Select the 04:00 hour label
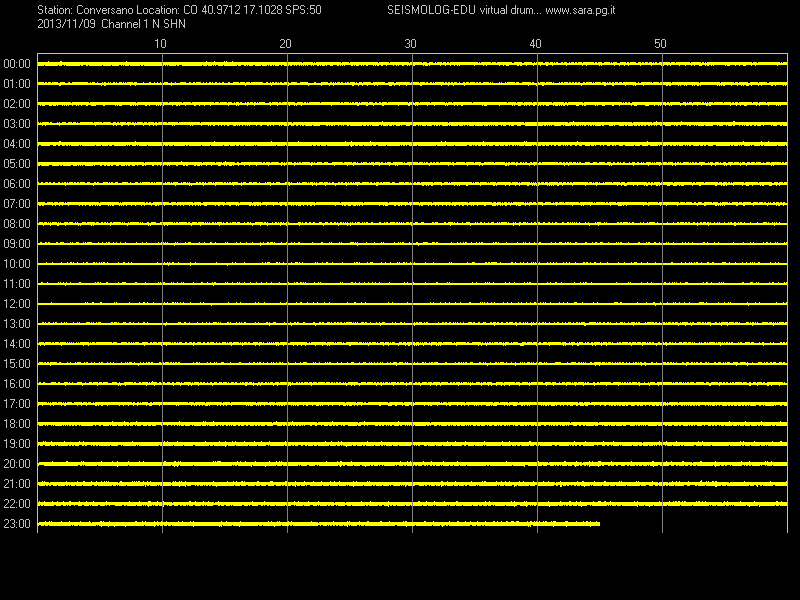This screenshot has height=600, width=800. point(17,144)
